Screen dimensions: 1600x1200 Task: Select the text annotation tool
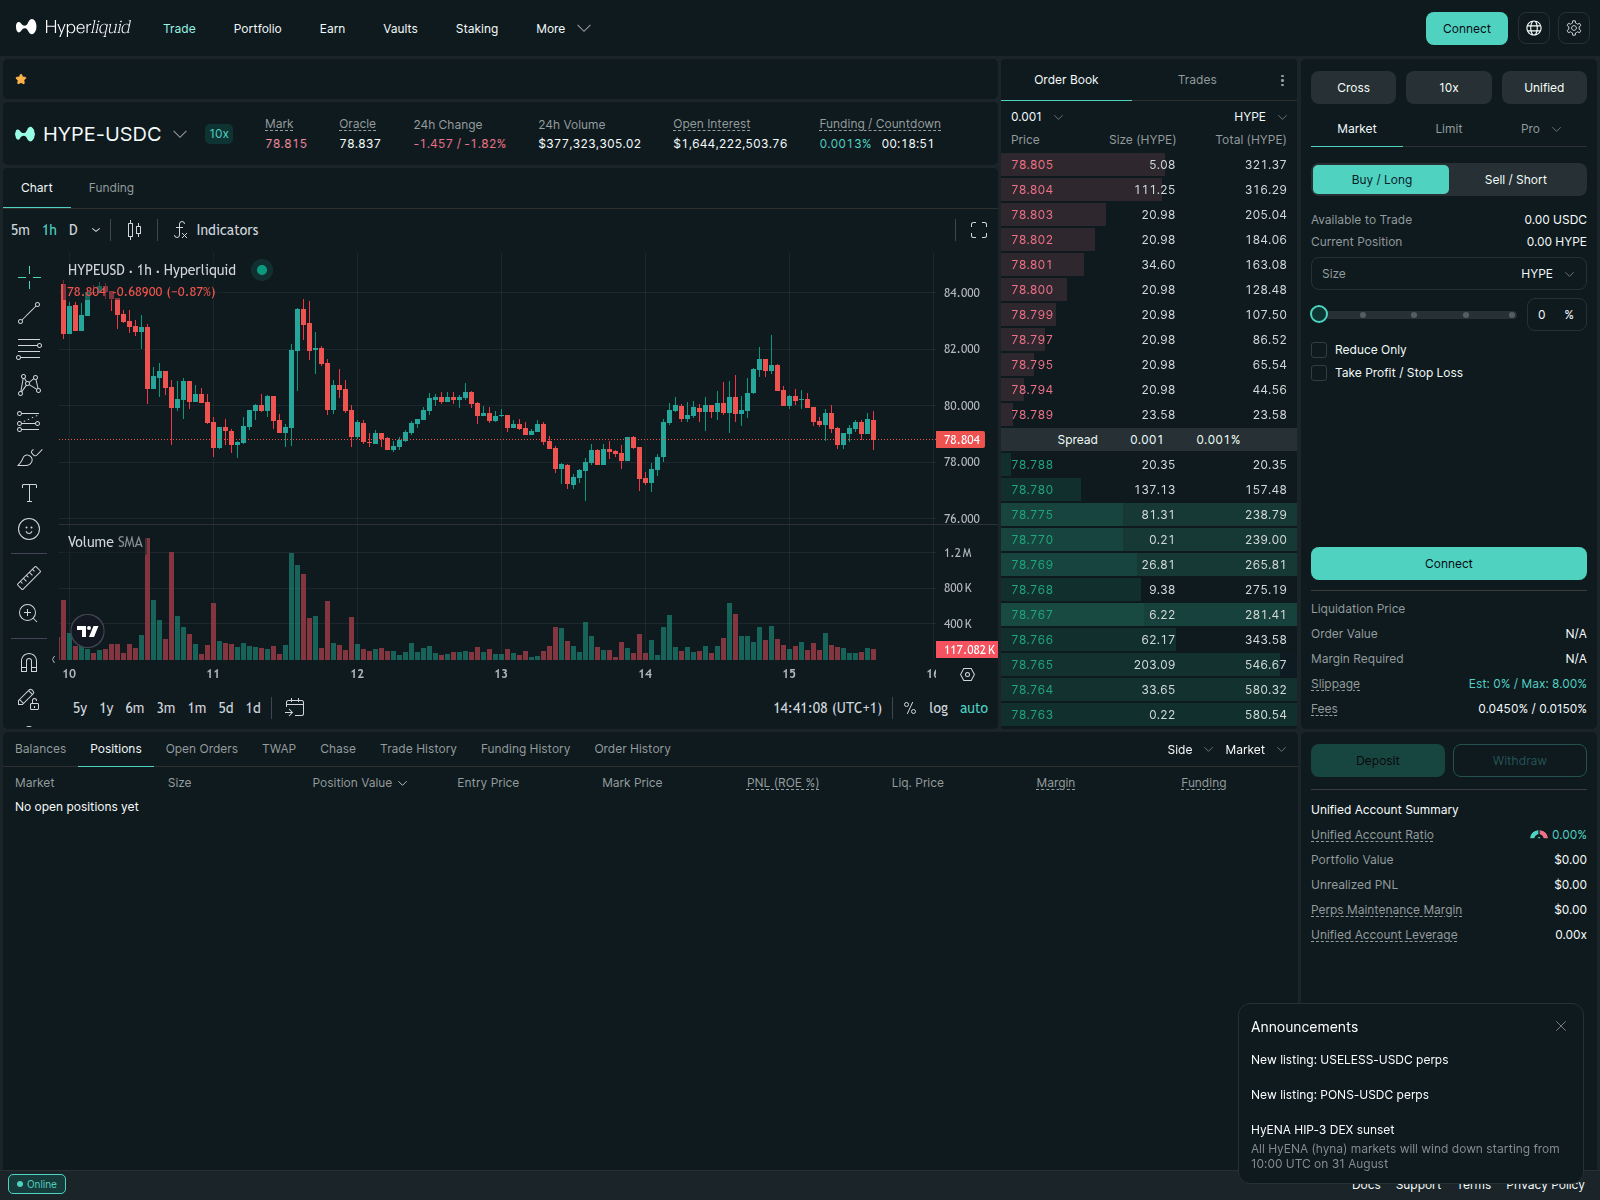[x=29, y=493]
